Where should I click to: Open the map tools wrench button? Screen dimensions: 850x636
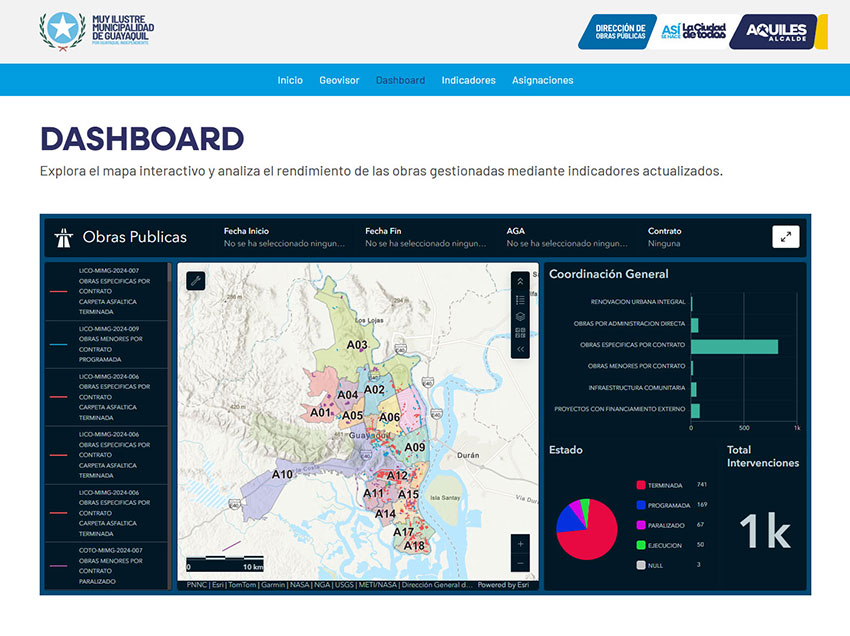(196, 281)
